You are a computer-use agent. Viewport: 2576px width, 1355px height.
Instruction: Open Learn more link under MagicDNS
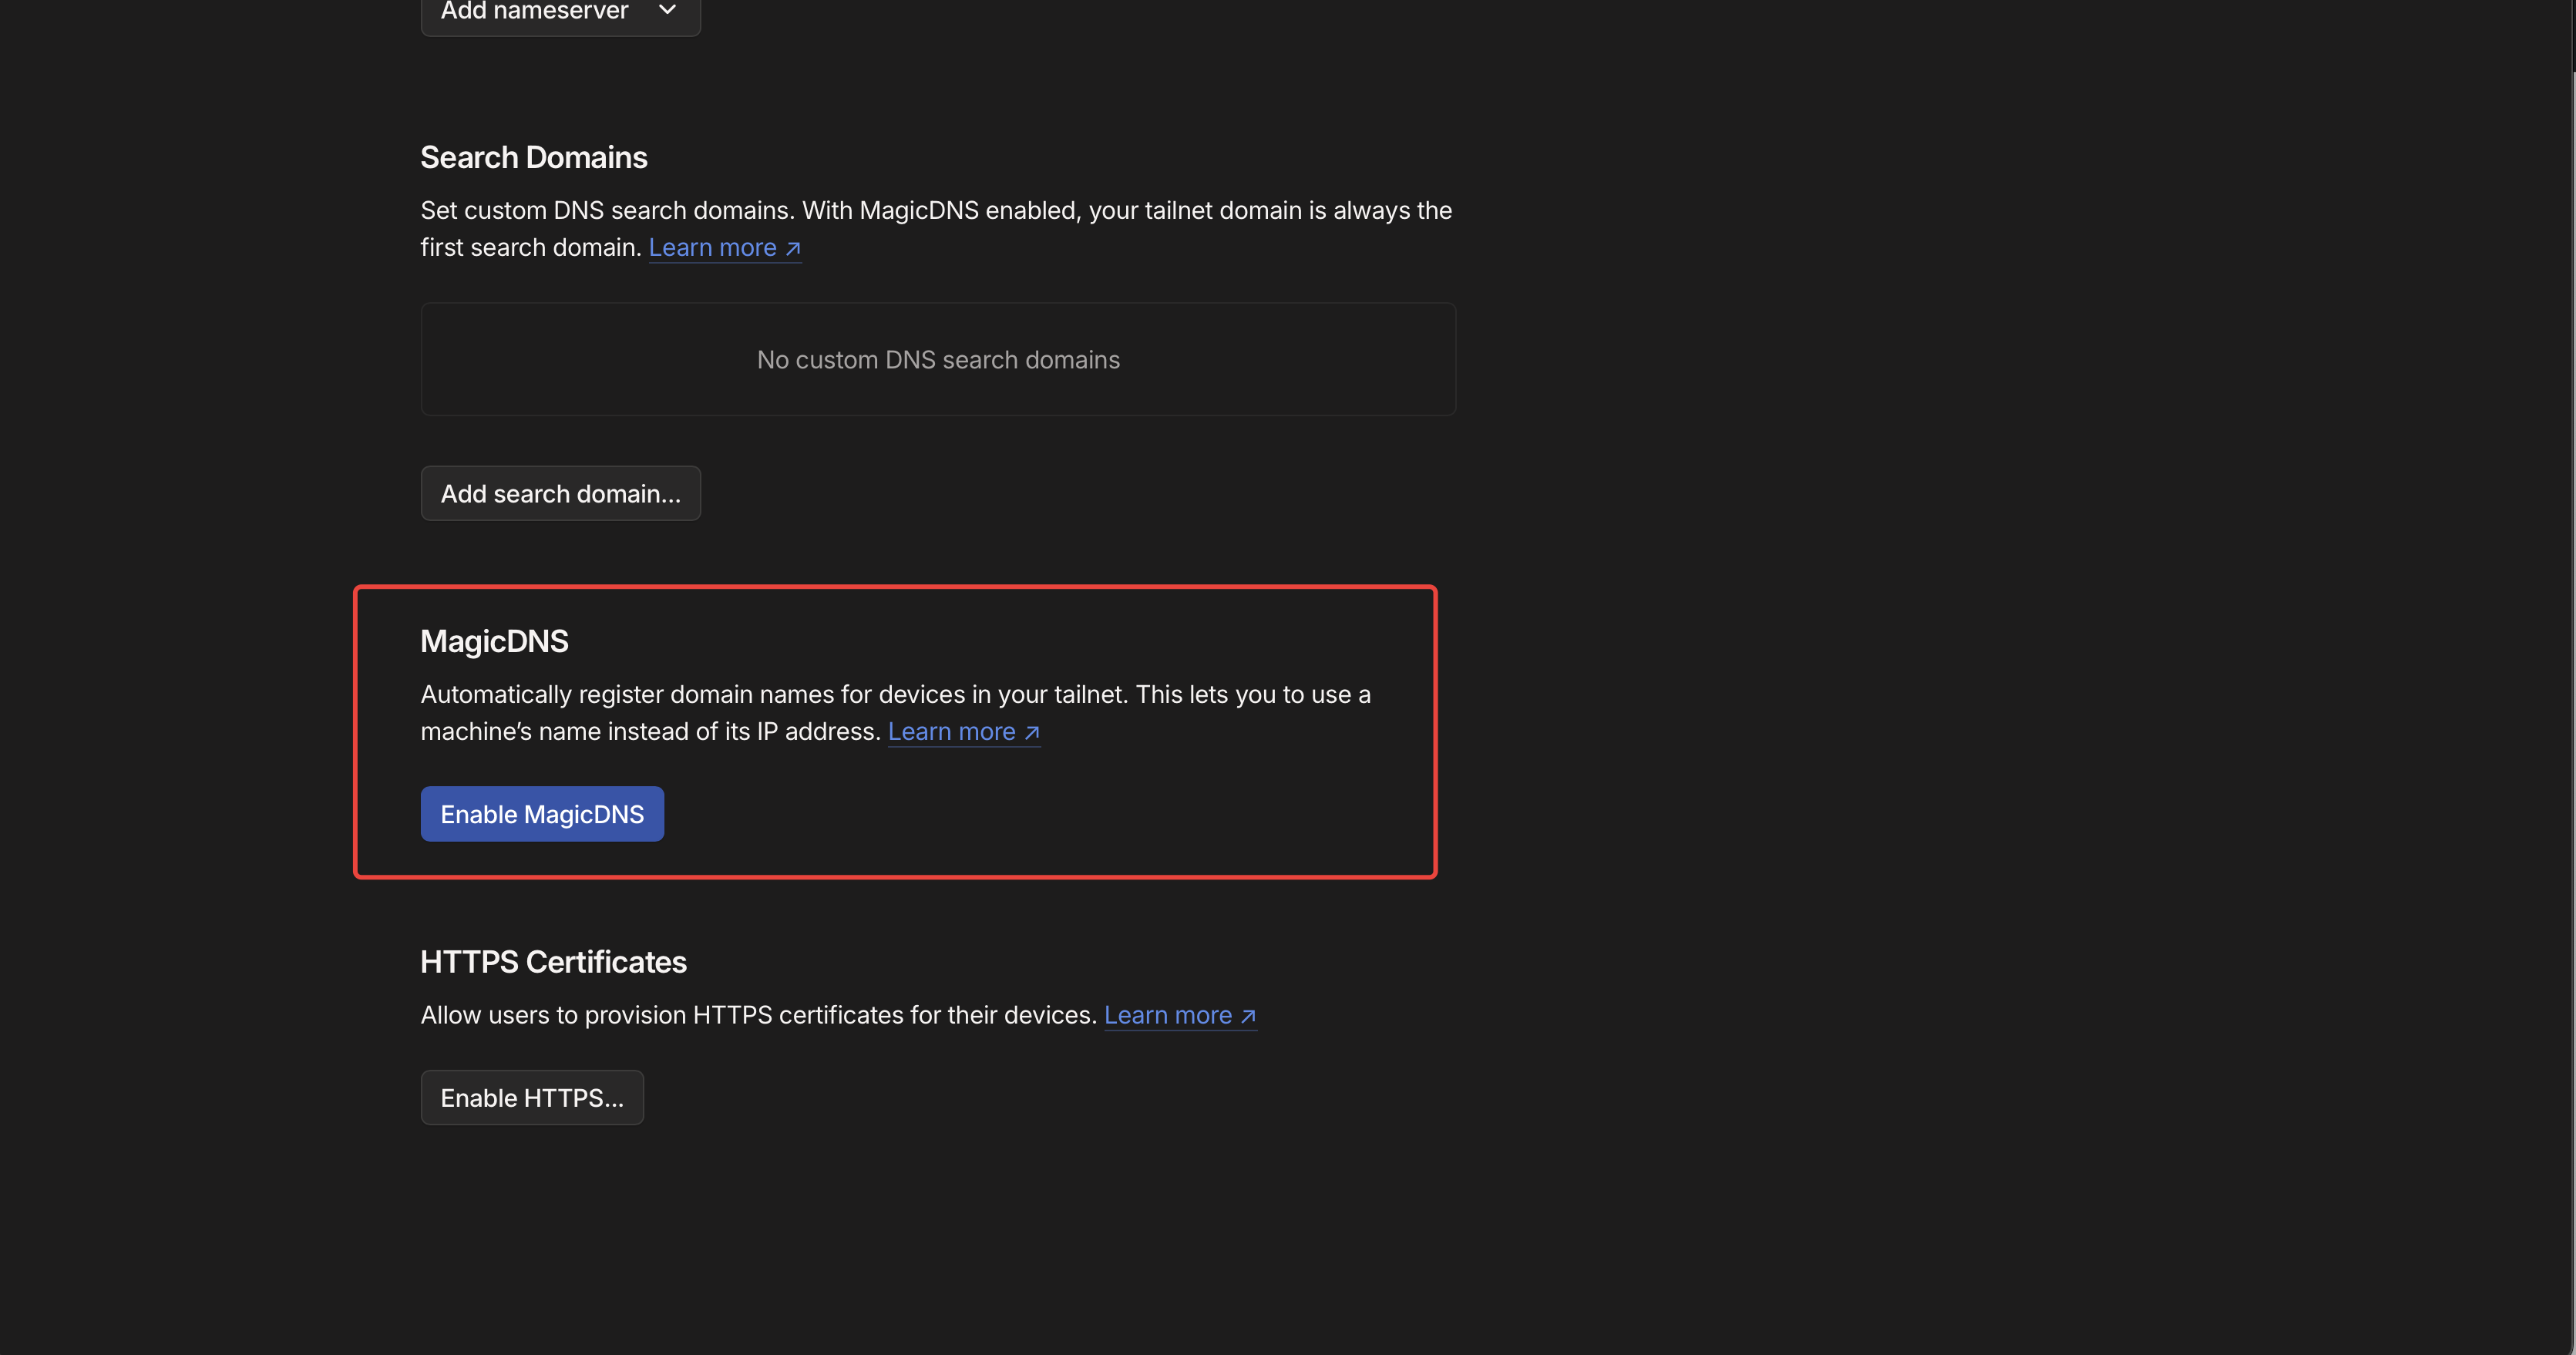[964, 731]
